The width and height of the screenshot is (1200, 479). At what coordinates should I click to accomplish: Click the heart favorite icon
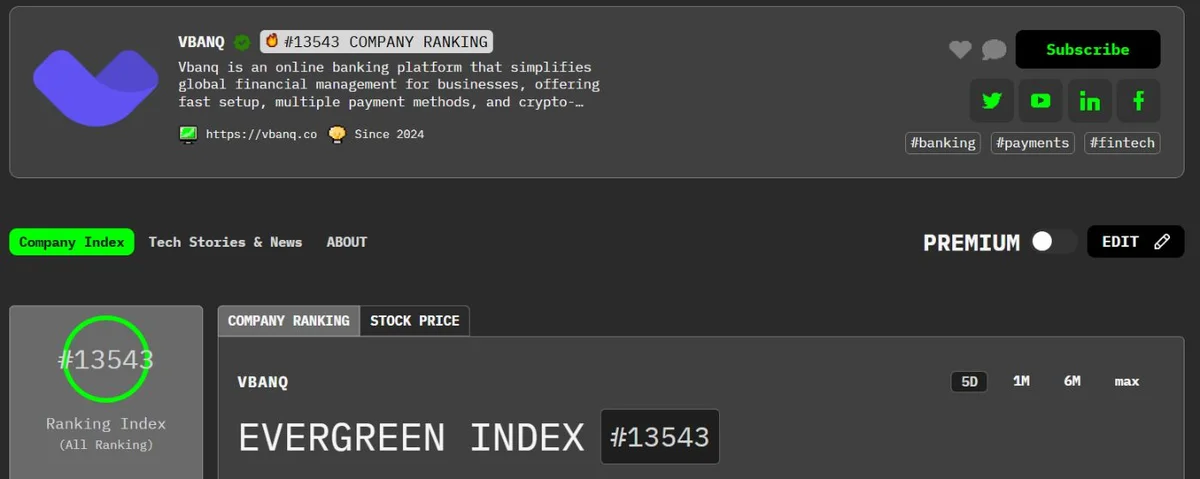pyautogui.click(x=960, y=49)
